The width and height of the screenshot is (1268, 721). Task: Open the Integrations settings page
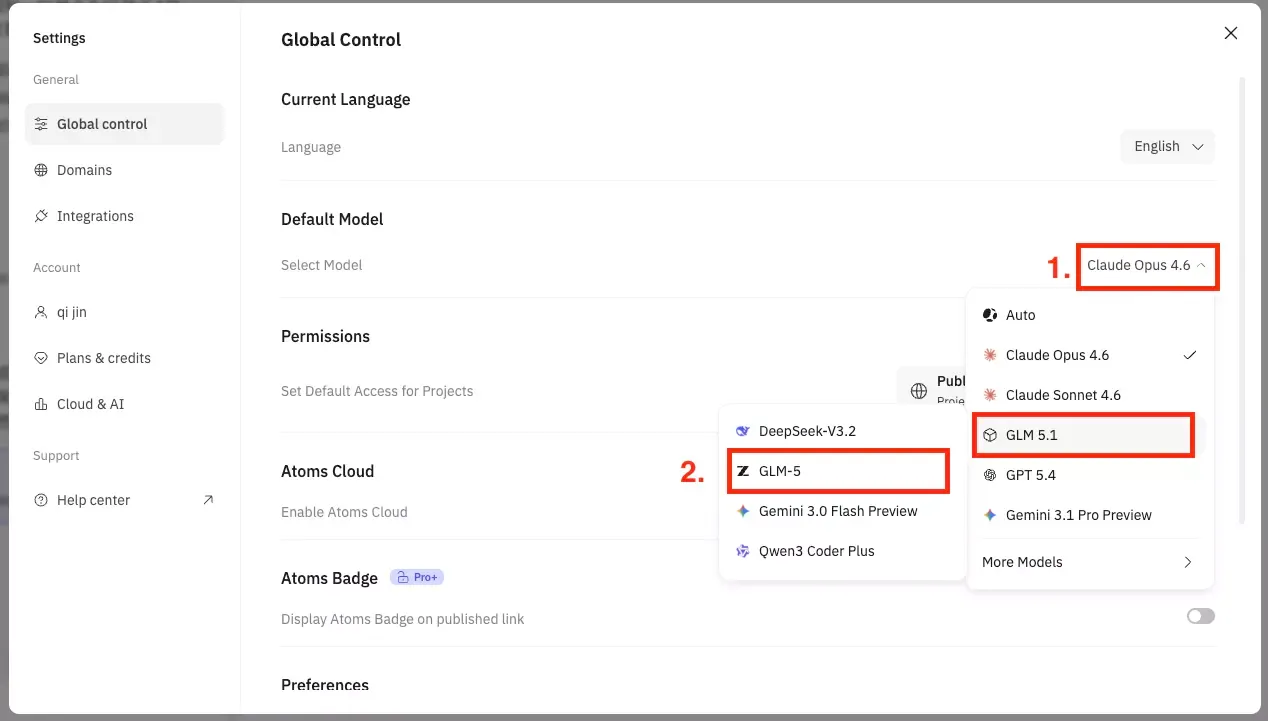(x=125, y=216)
